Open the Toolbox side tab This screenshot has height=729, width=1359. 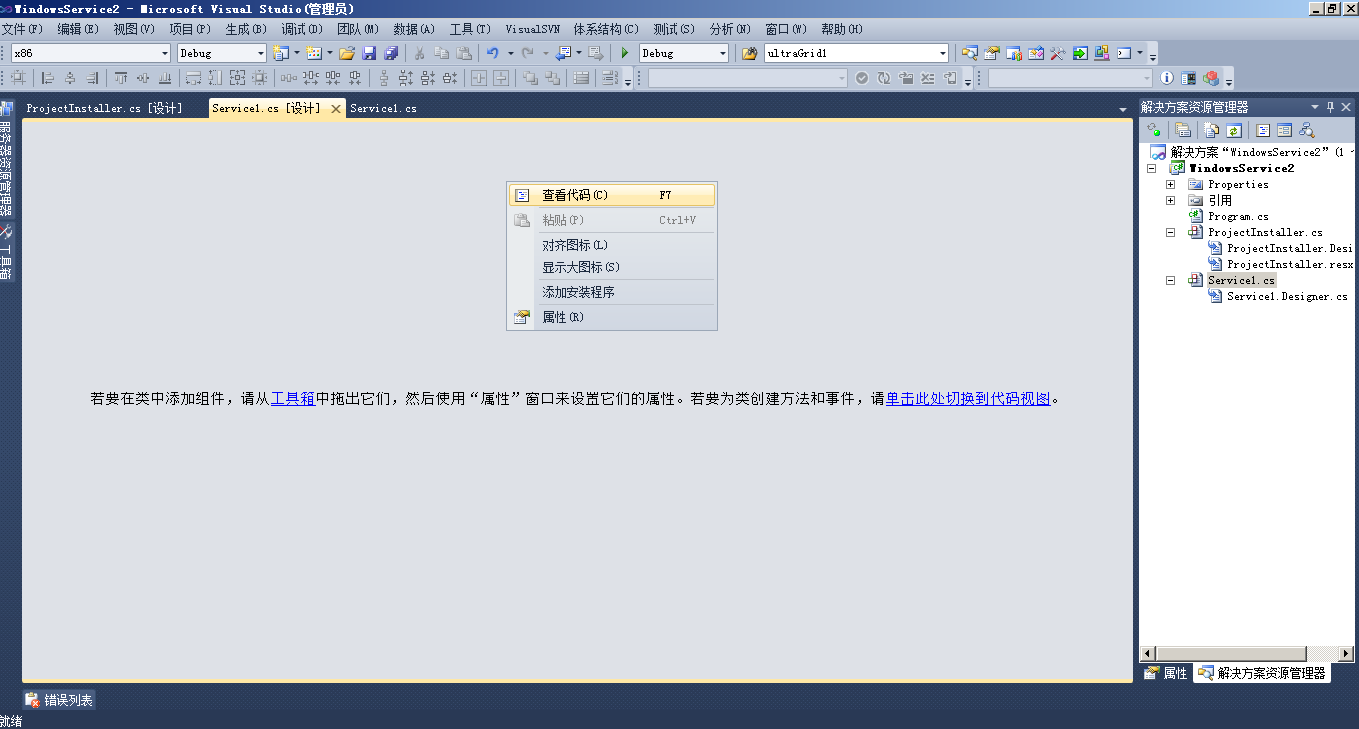pos(6,252)
